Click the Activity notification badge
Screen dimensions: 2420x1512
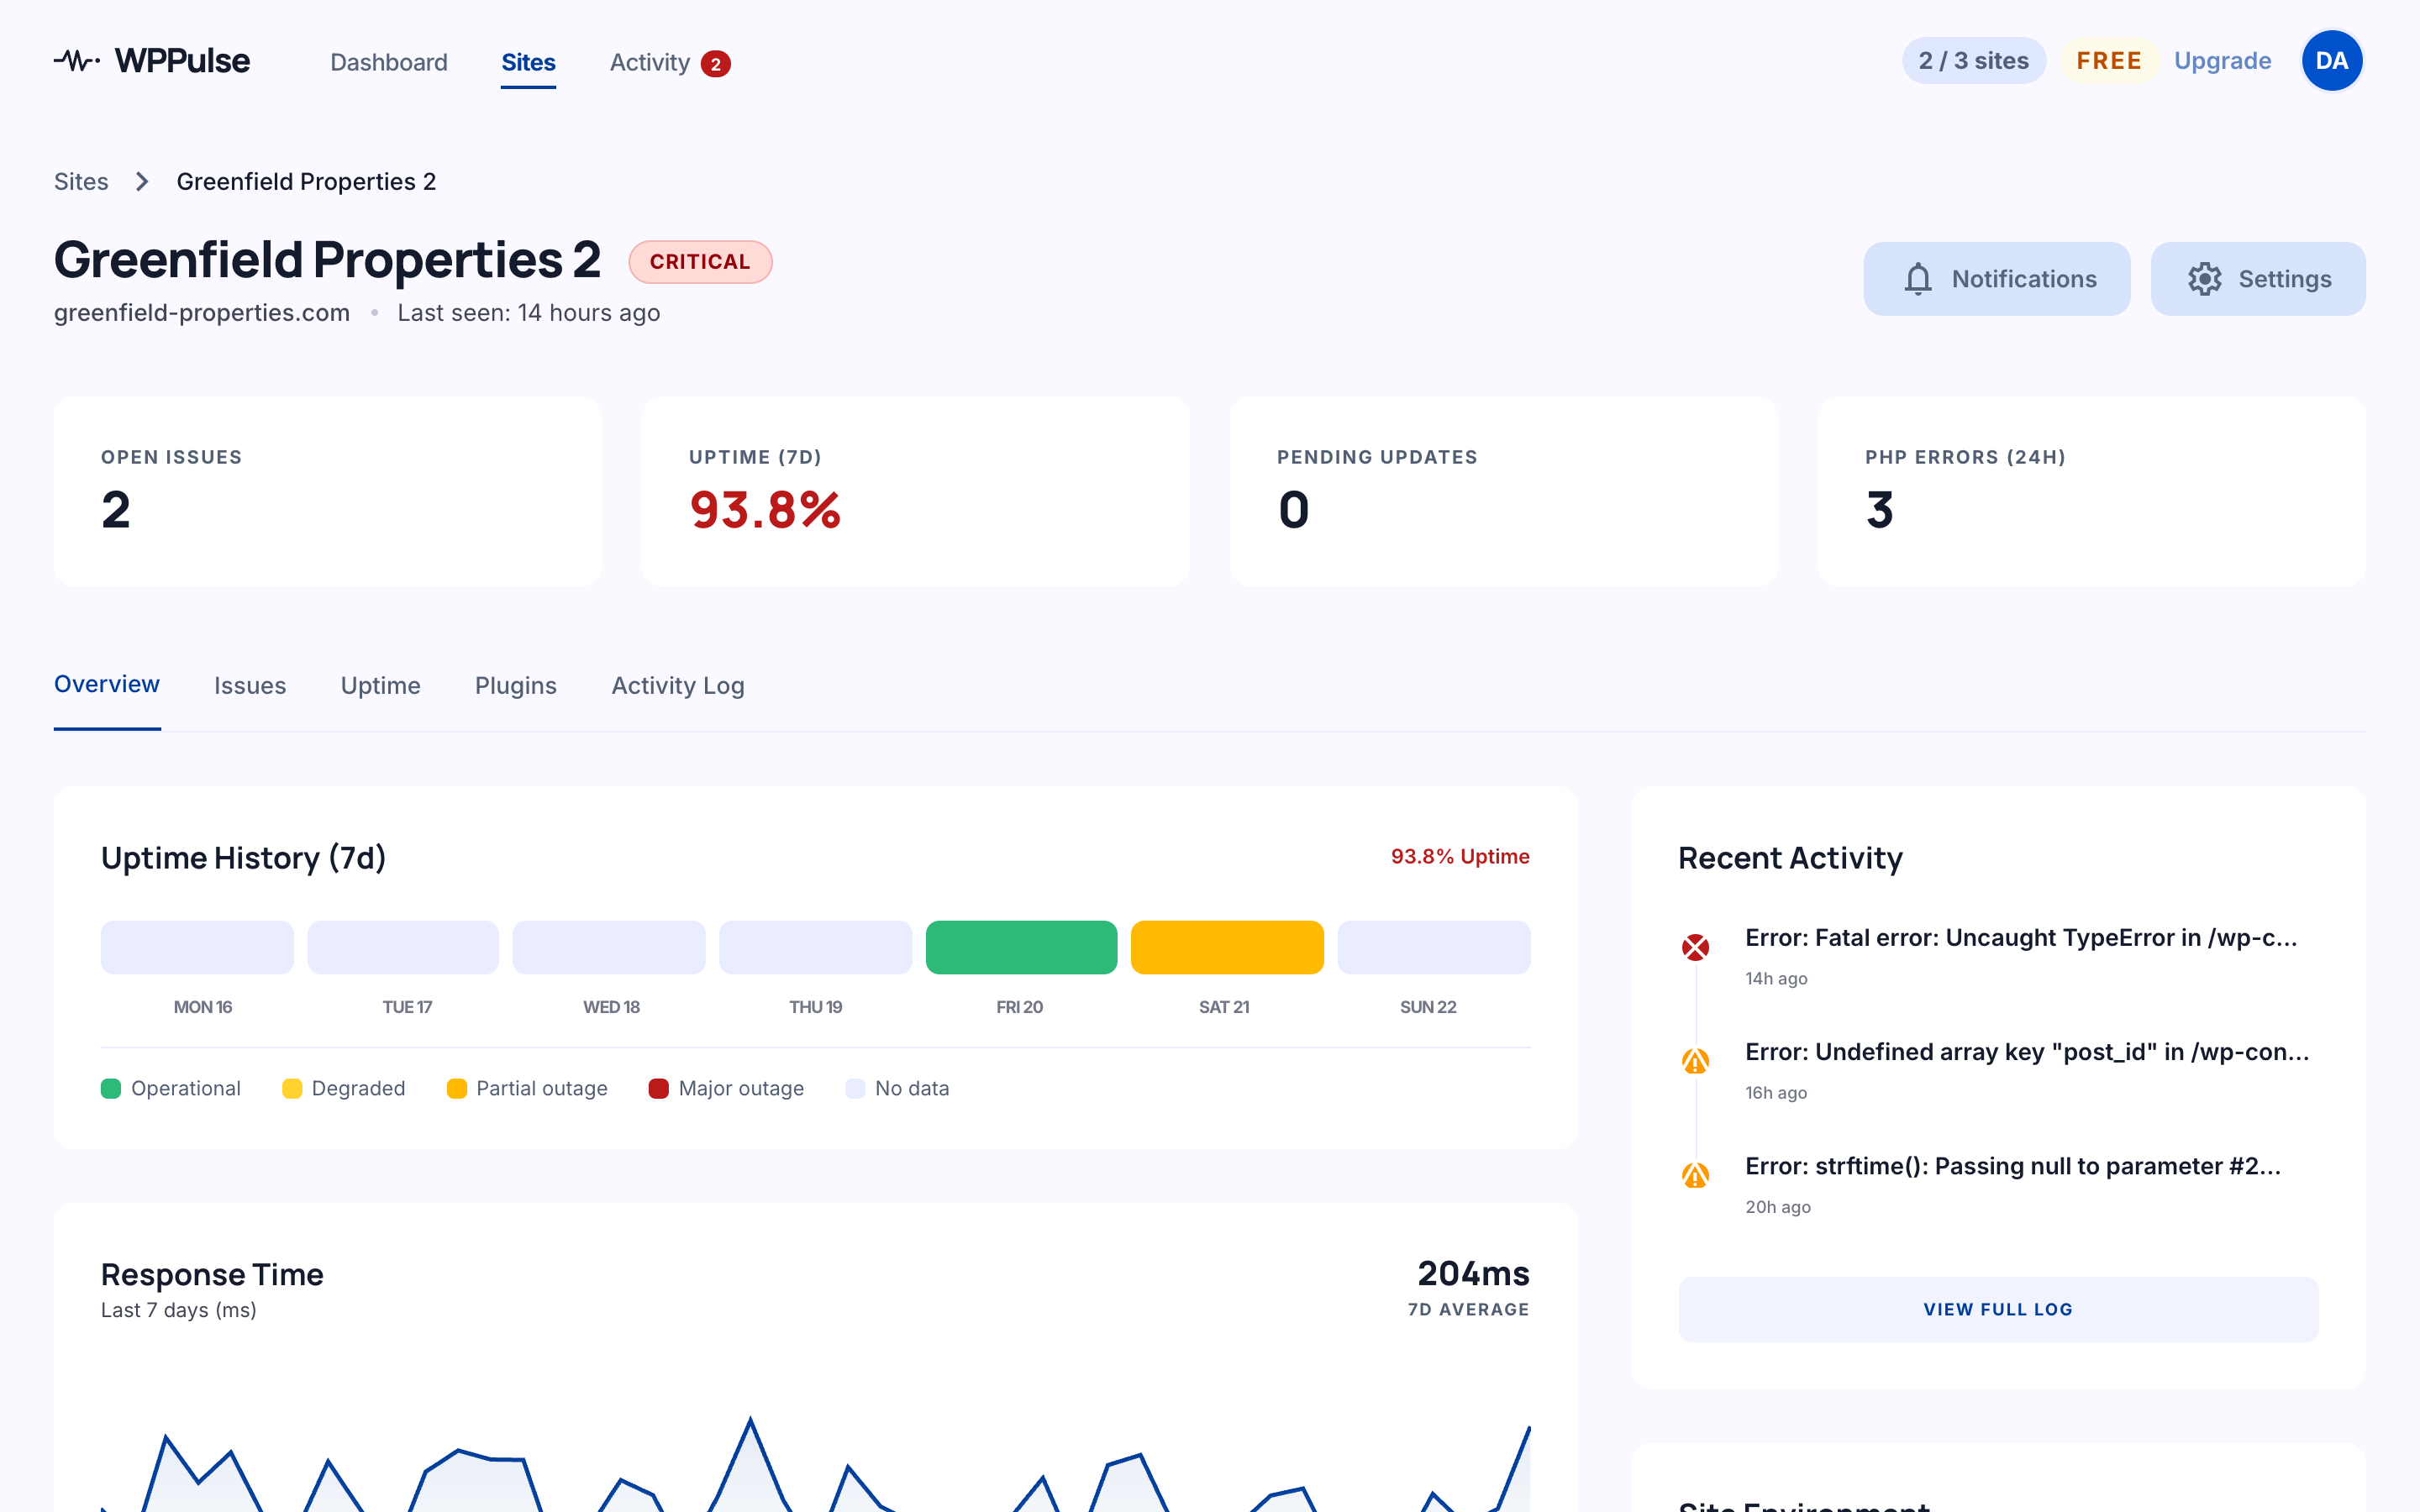[x=716, y=63]
